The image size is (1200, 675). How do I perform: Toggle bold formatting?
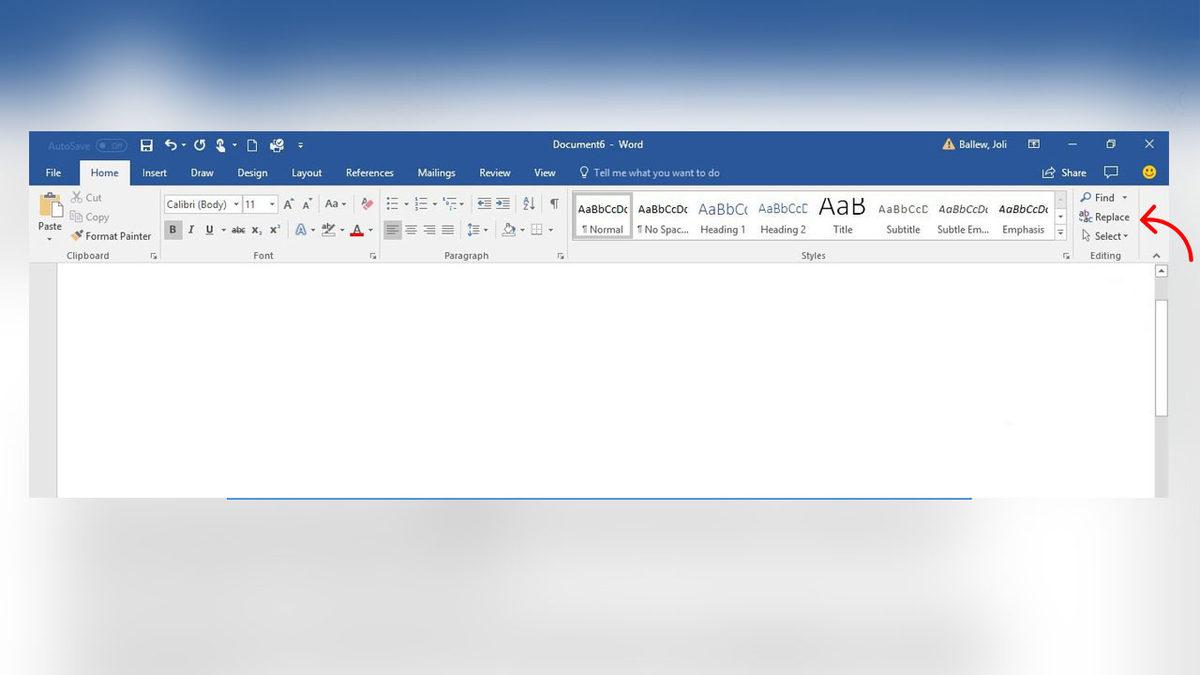[172, 230]
